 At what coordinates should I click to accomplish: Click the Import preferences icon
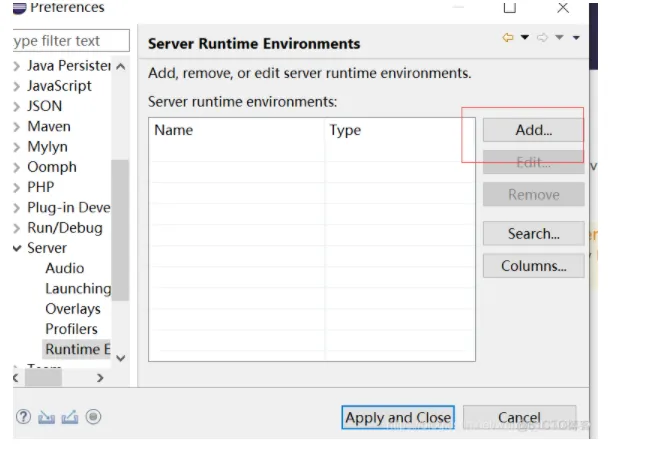pyautogui.click(x=46, y=417)
